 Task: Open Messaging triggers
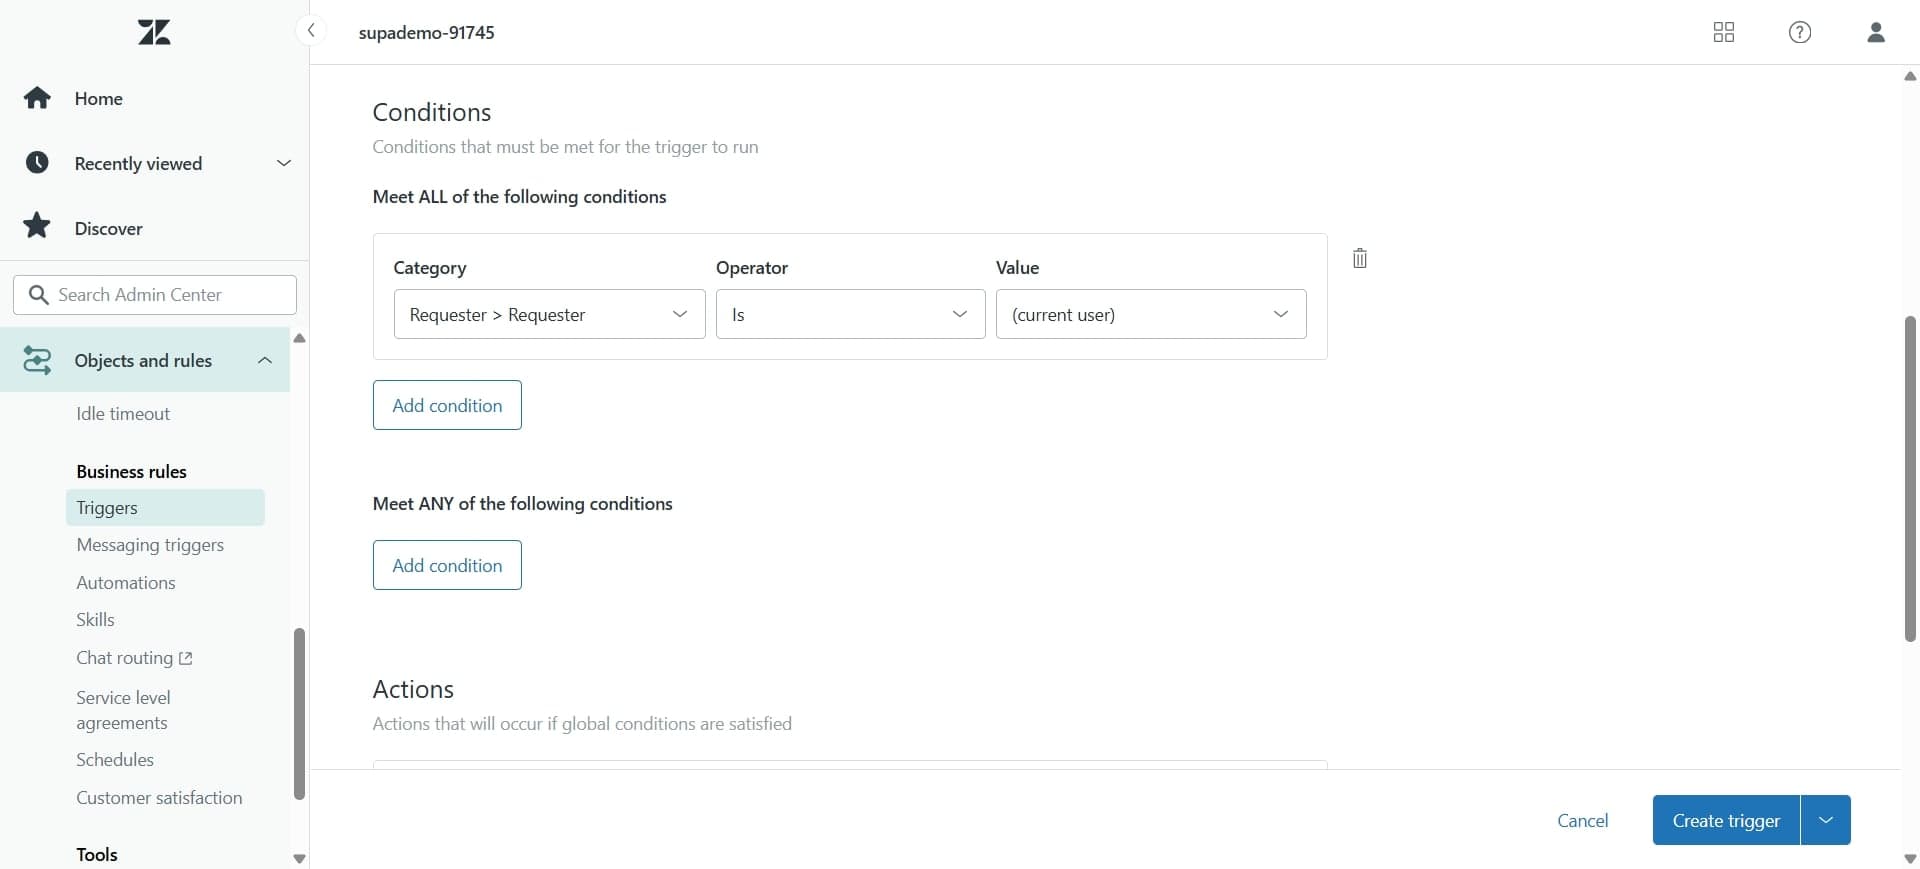(x=150, y=545)
